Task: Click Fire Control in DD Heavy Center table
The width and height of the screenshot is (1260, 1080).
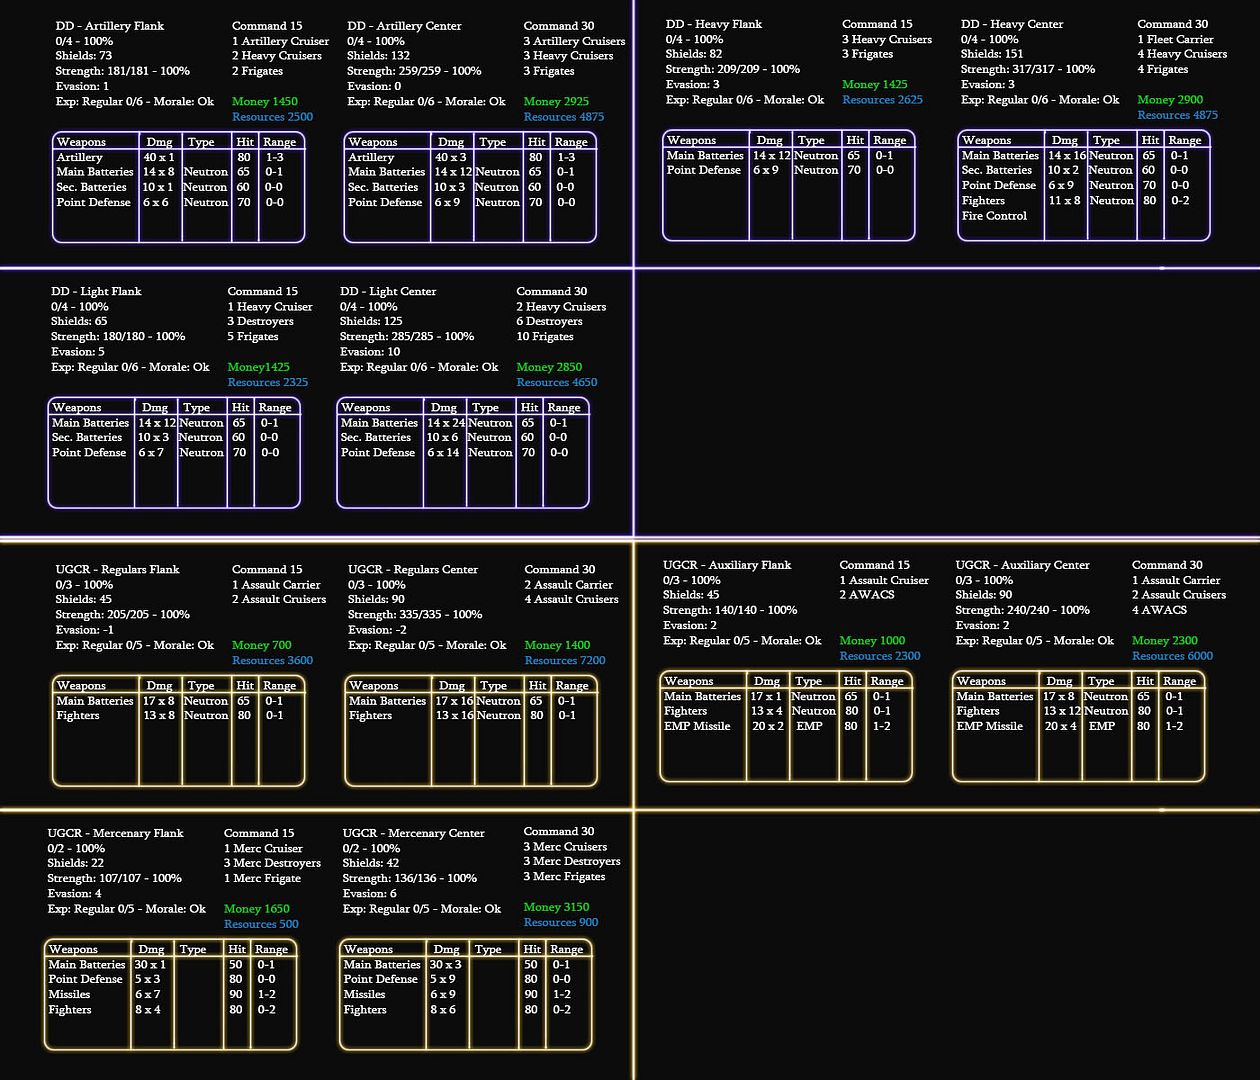Action: pyautogui.click(x=994, y=216)
